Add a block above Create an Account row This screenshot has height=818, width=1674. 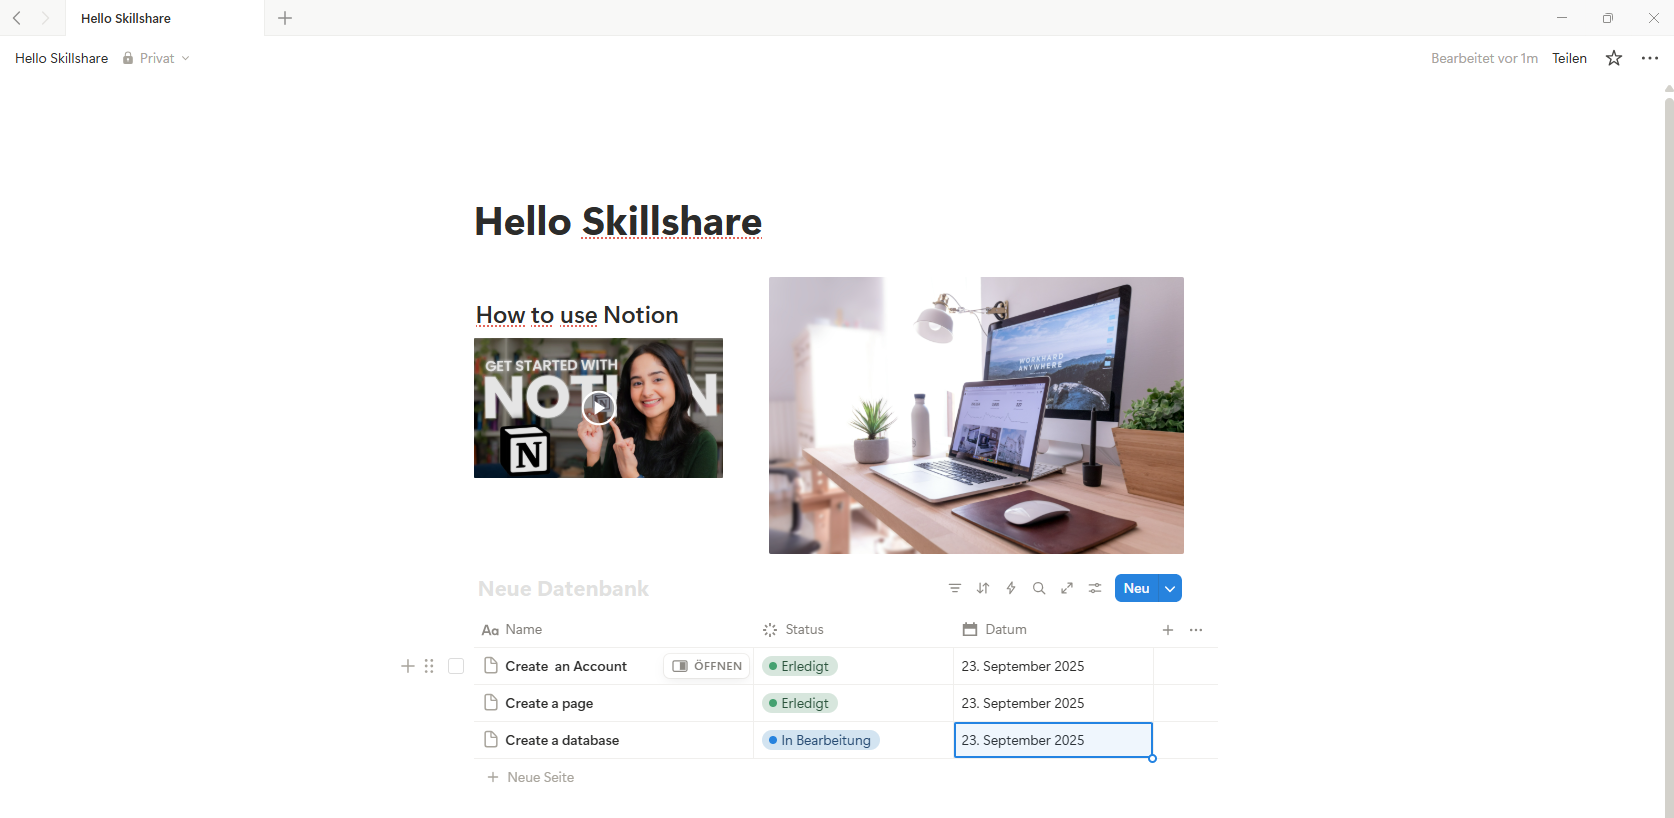[x=408, y=666]
